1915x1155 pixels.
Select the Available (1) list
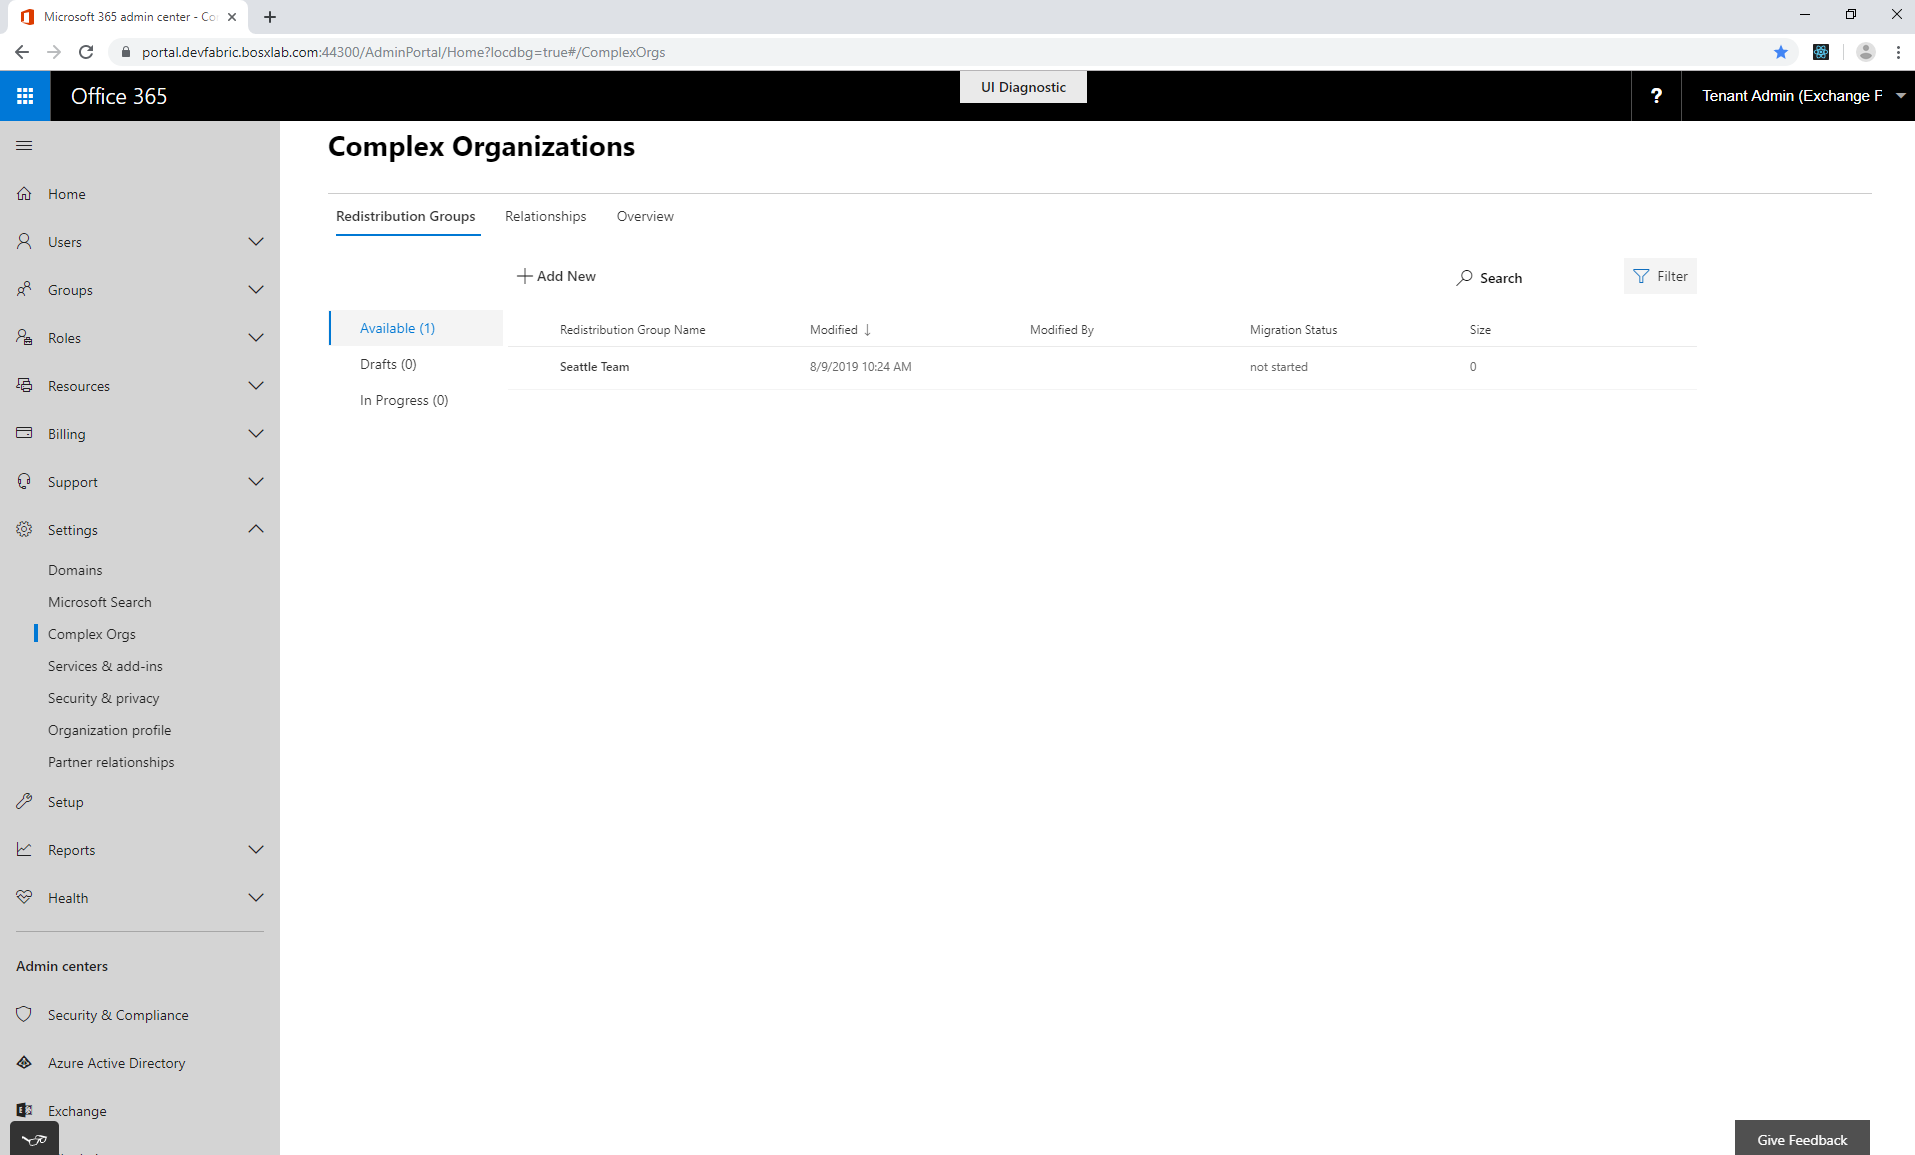[x=416, y=328]
